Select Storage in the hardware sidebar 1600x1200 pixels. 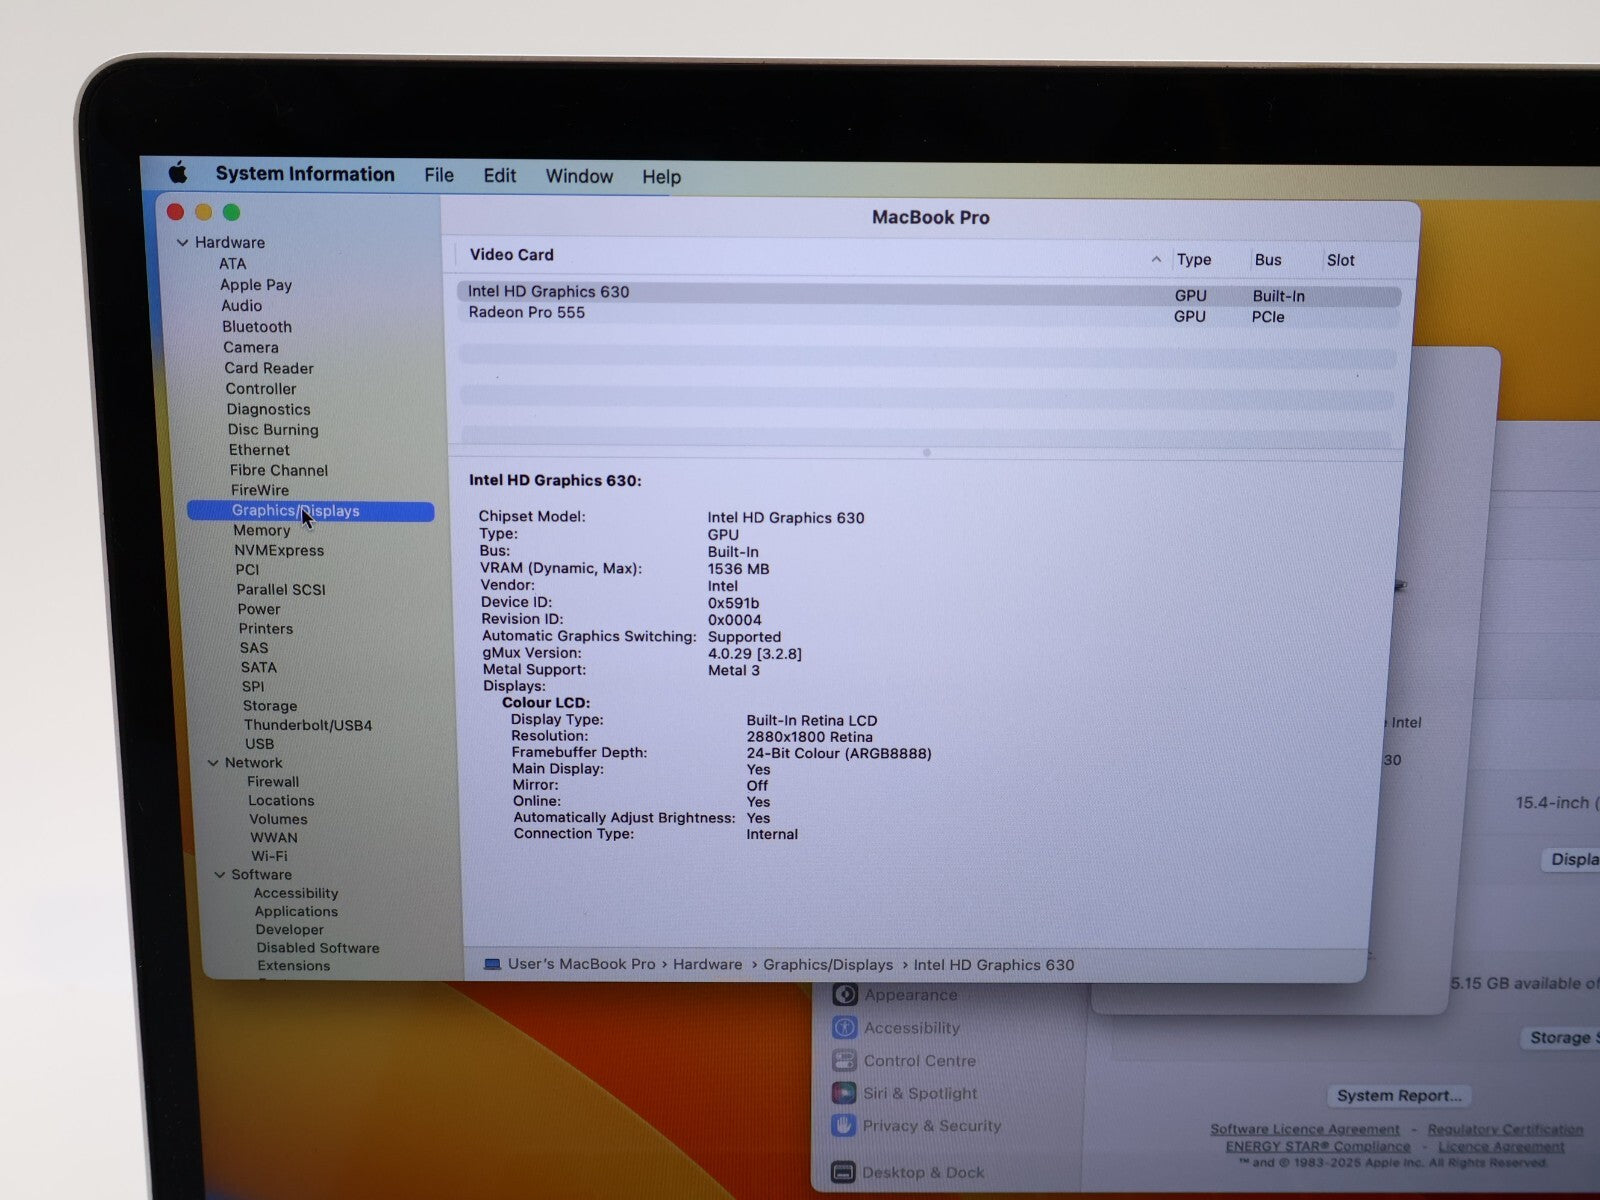pyautogui.click(x=270, y=706)
